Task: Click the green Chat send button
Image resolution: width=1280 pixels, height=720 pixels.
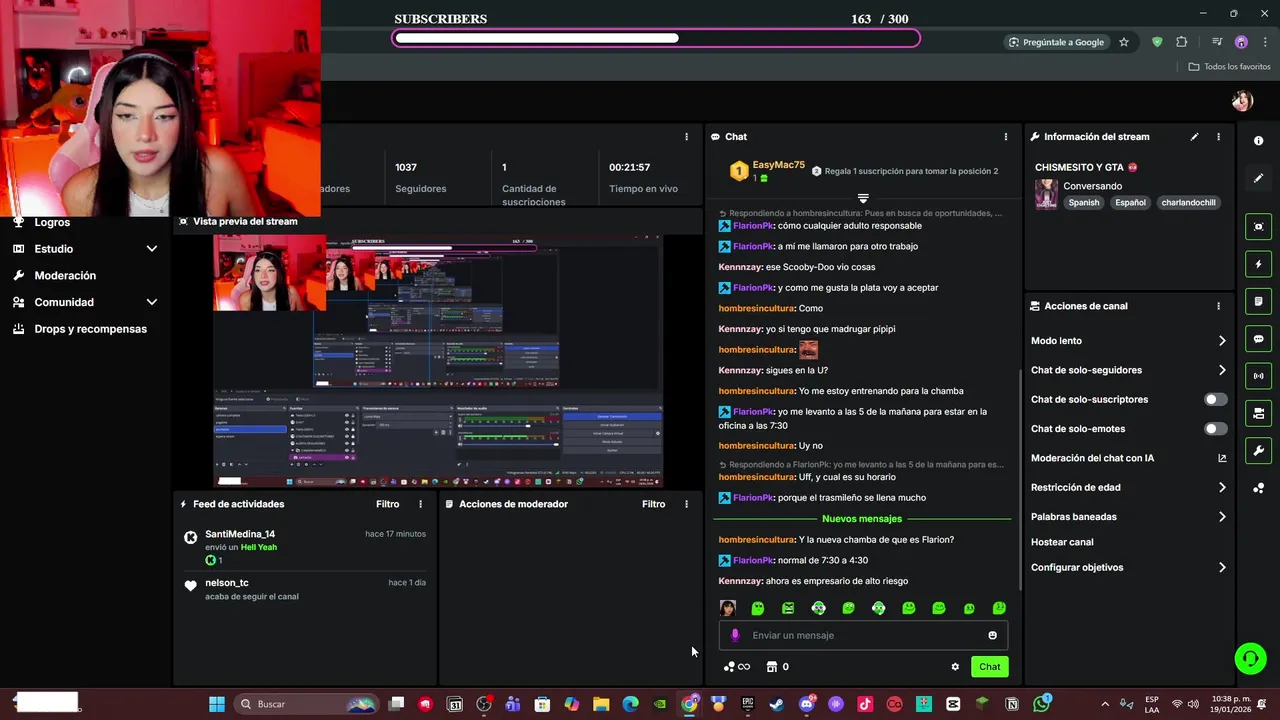Action: (x=989, y=667)
